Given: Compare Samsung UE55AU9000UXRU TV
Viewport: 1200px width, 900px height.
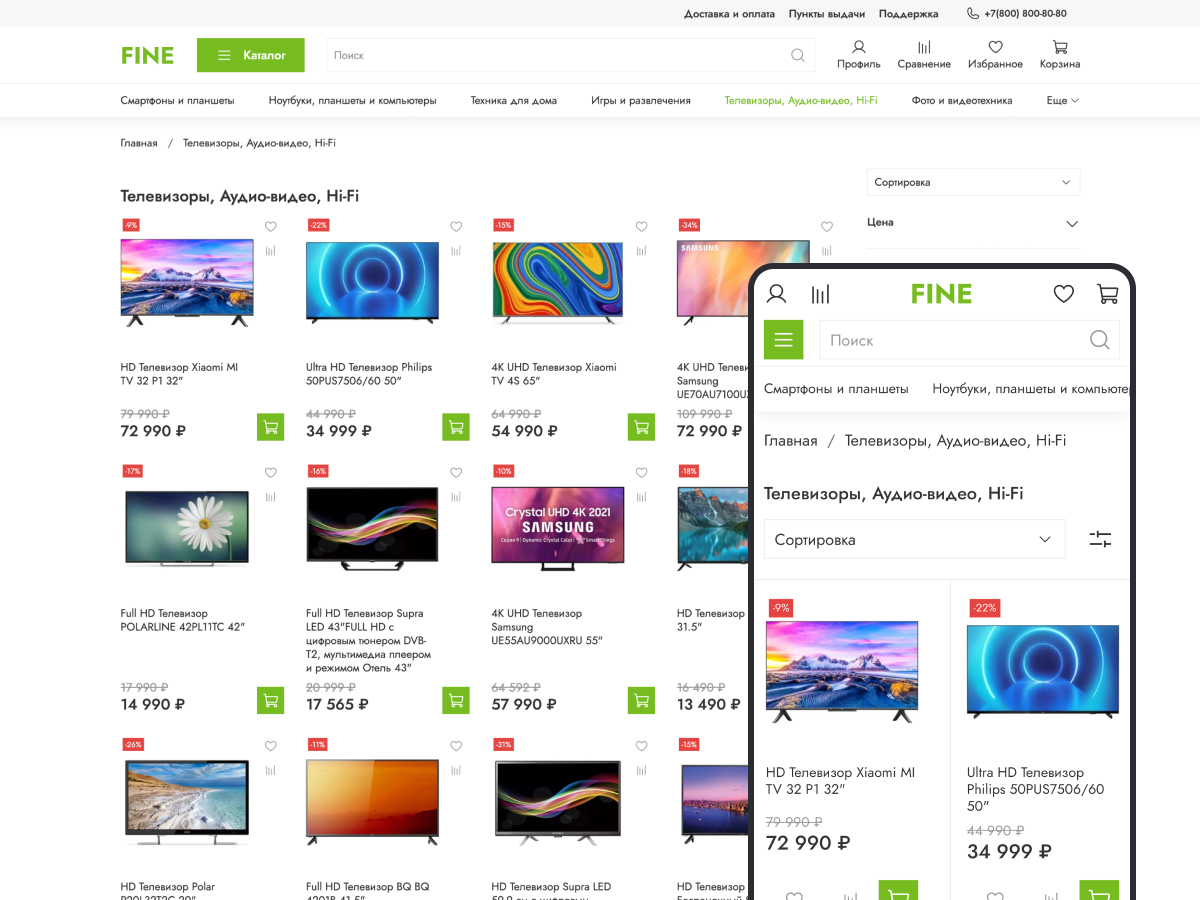Looking at the screenshot, I should pyautogui.click(x=641, y=497).
